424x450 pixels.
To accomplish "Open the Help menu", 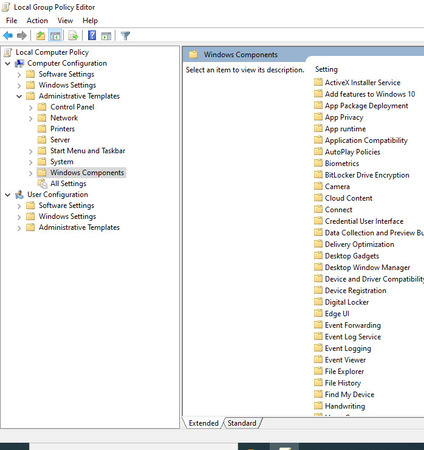I will 90,21.
